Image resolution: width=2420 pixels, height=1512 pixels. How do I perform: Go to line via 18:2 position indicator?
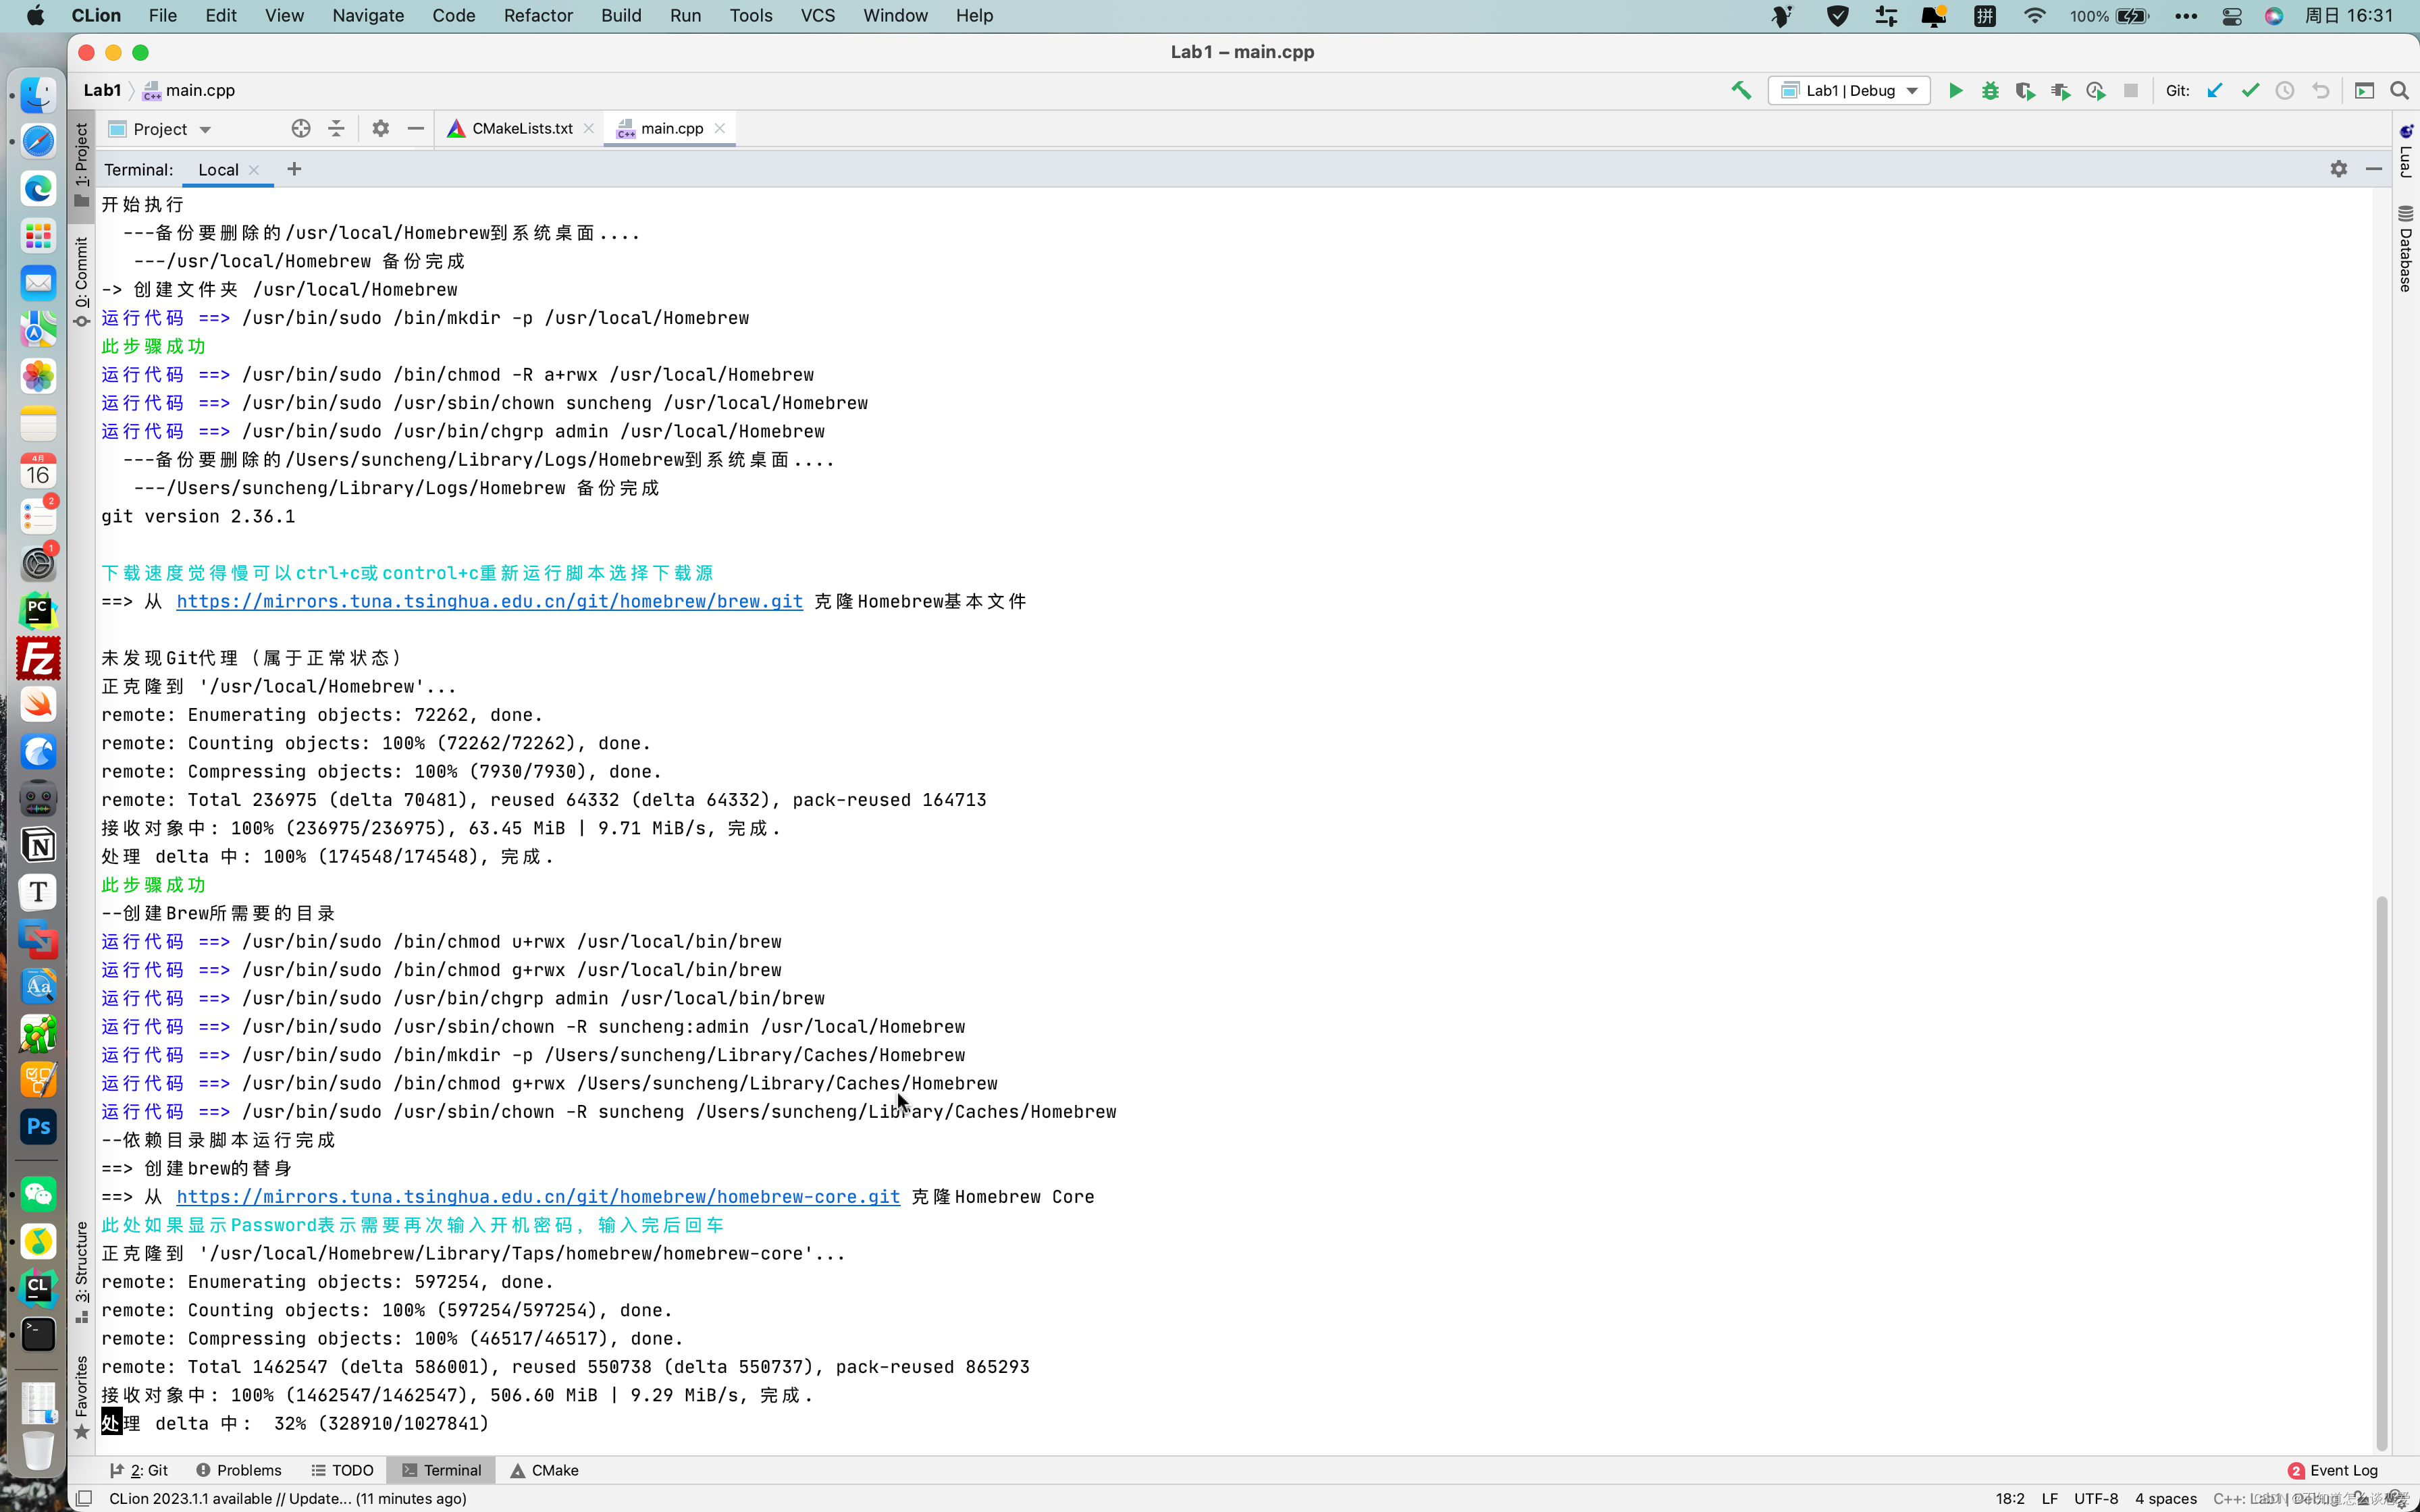pos(2010,1498)
